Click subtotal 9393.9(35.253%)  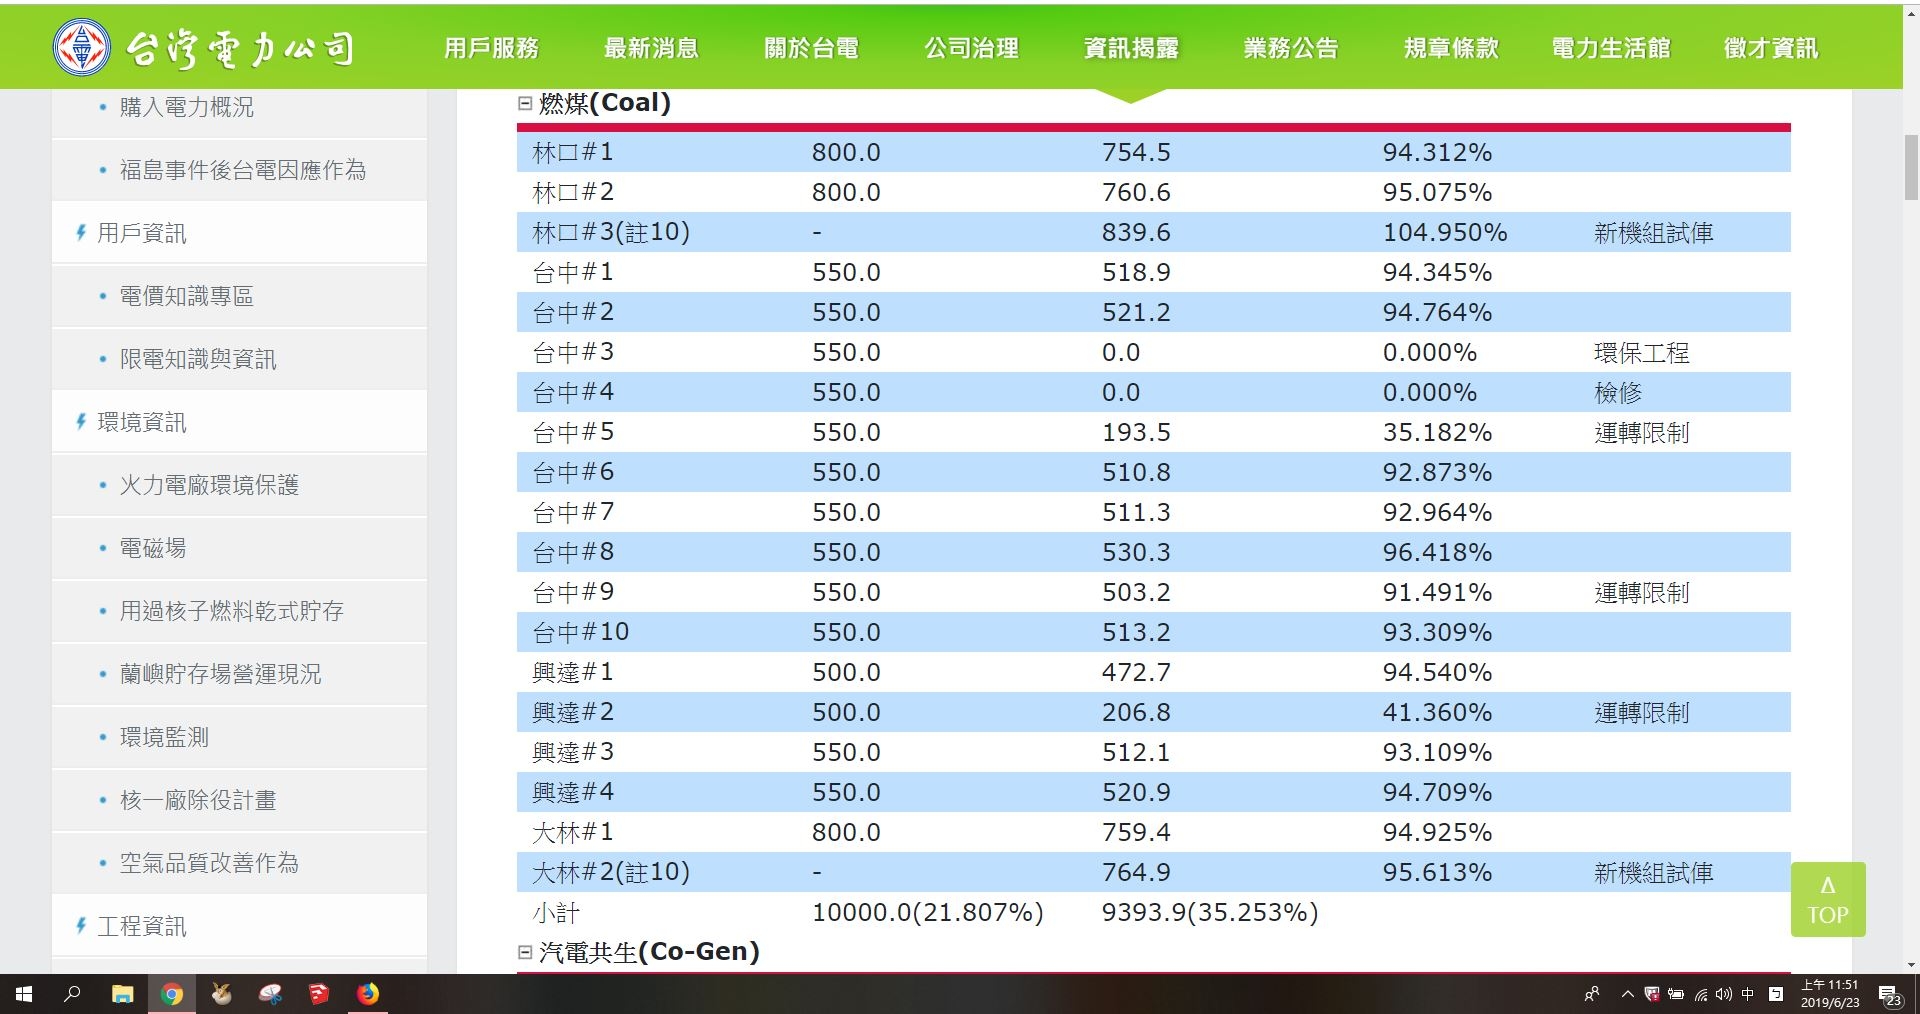click(x=1210, y=912)
